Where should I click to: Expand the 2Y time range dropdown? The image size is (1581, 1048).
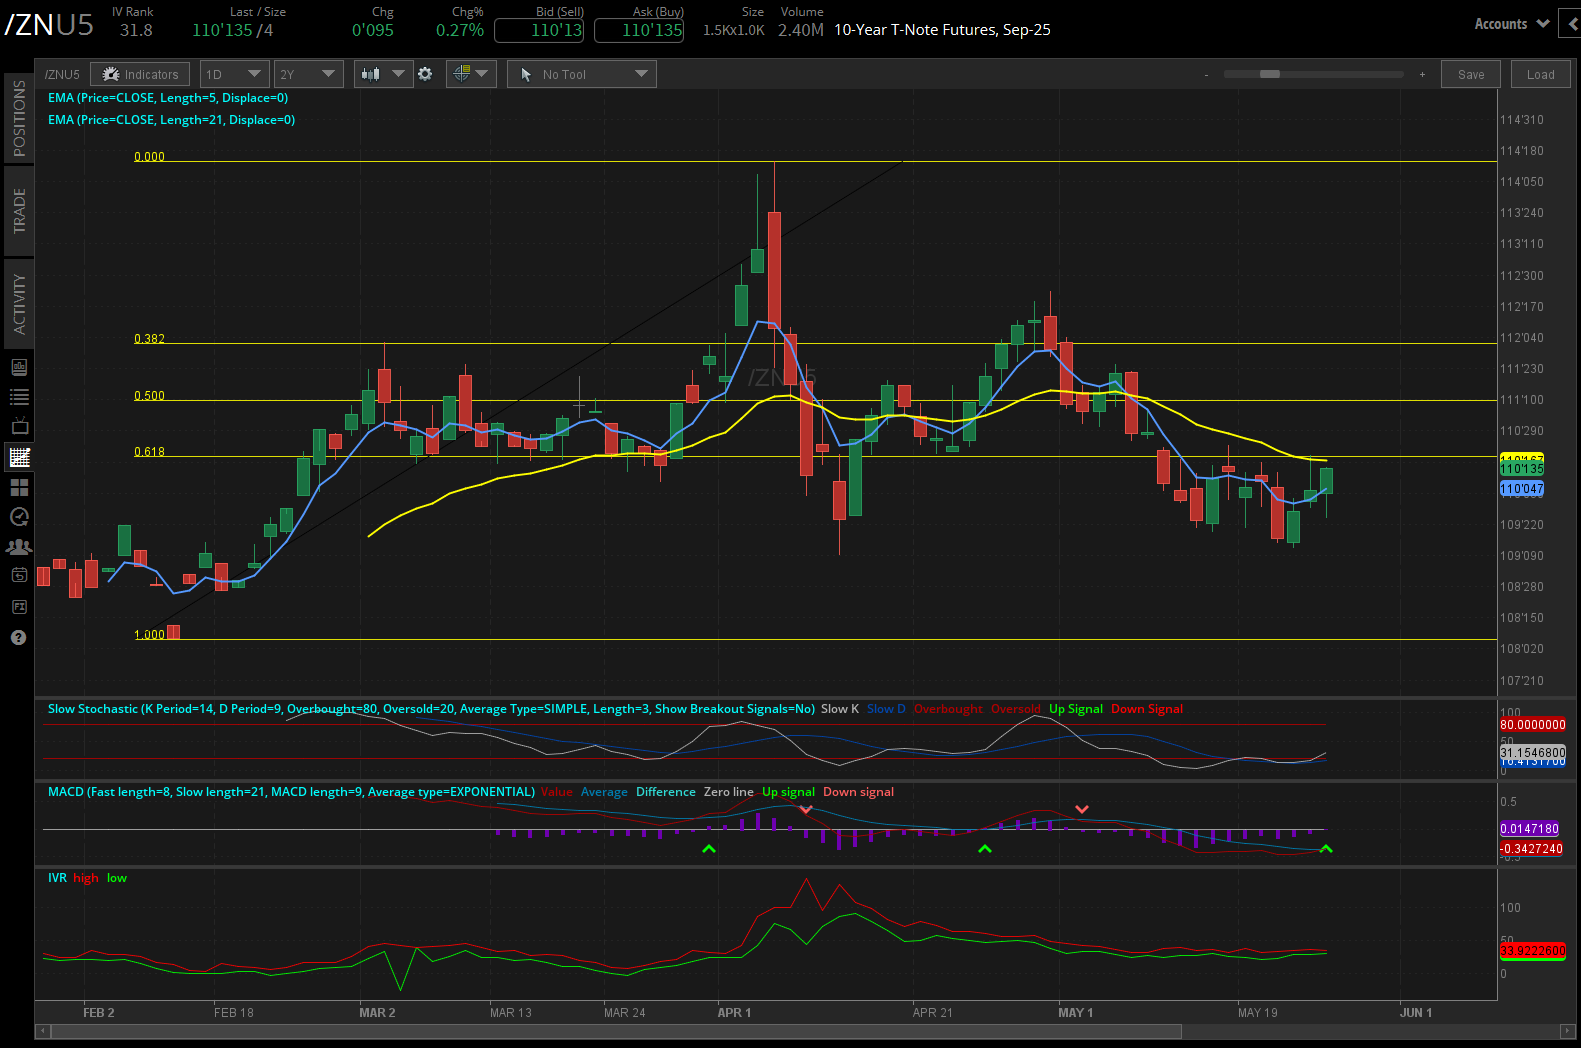click(x=308, y=74)
